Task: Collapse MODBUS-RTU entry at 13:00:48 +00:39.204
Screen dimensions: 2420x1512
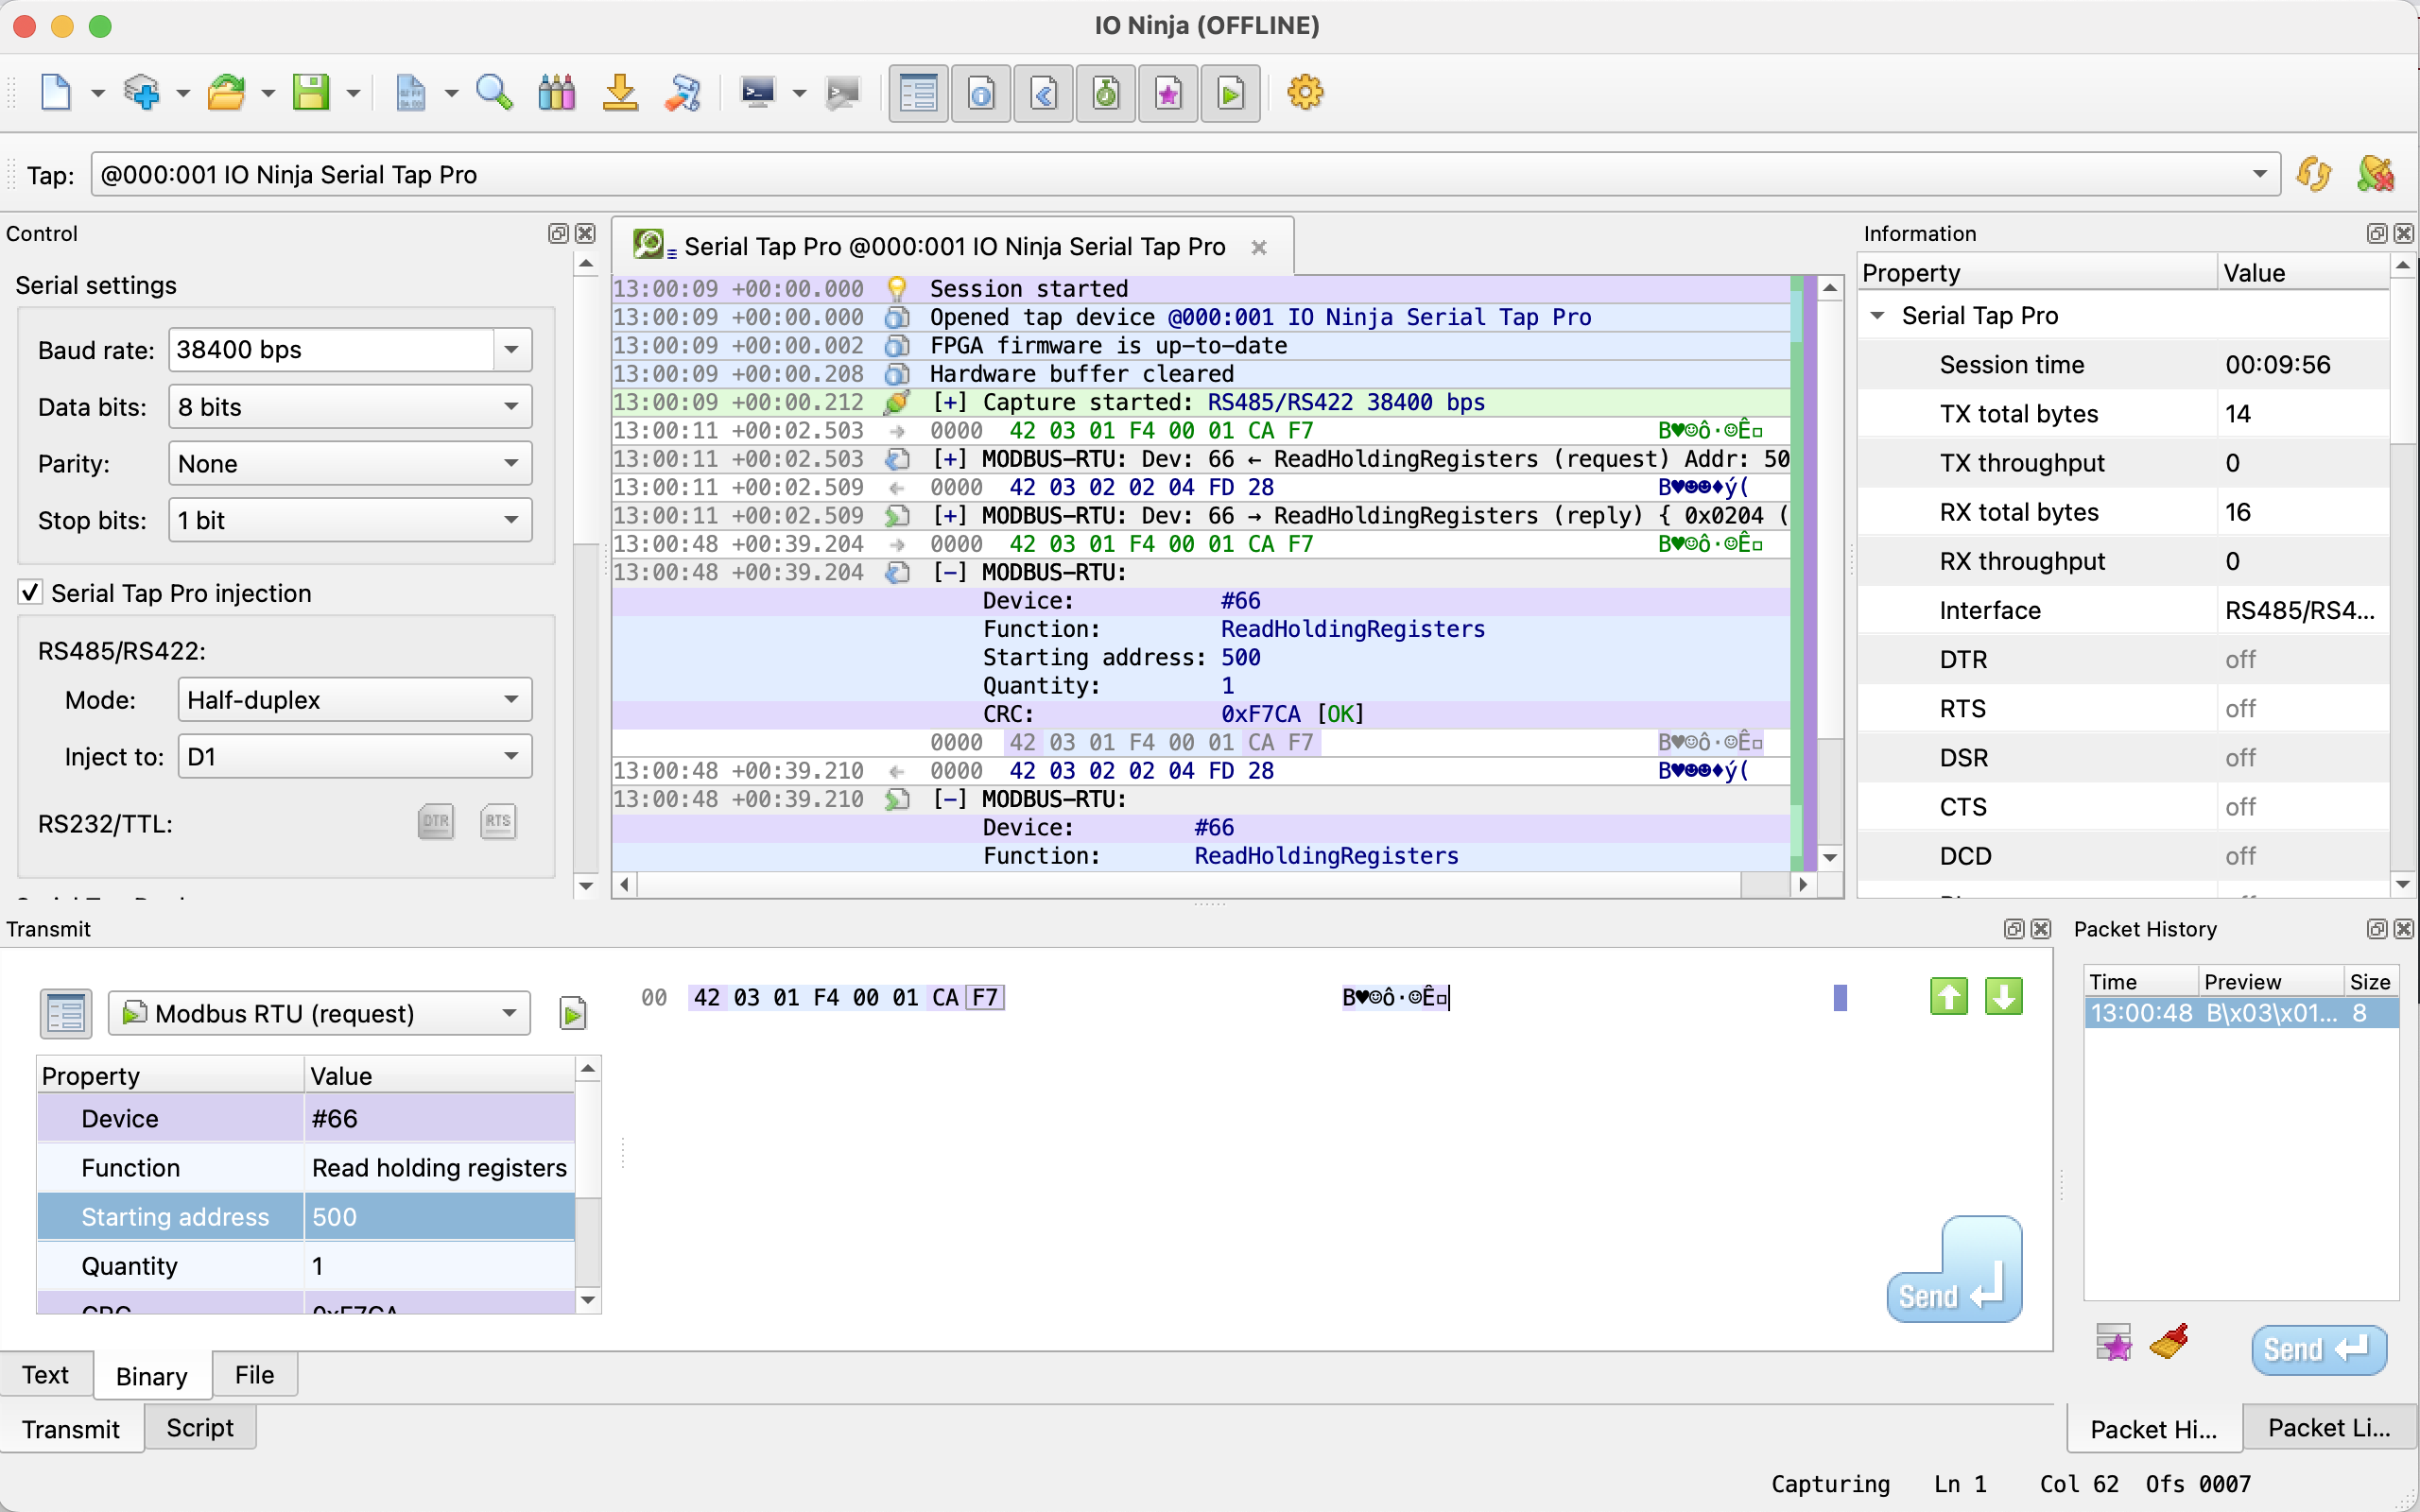Action: pyautogui.click(x=949, y=572)
